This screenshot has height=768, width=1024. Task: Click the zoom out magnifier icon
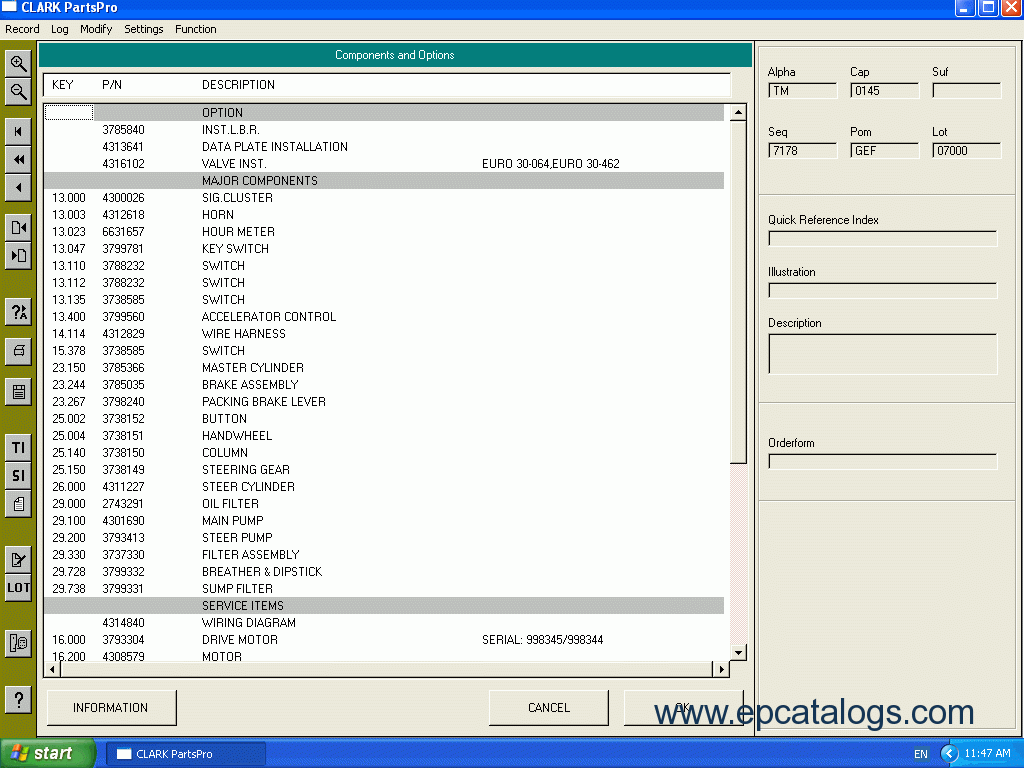click(18, 91)
